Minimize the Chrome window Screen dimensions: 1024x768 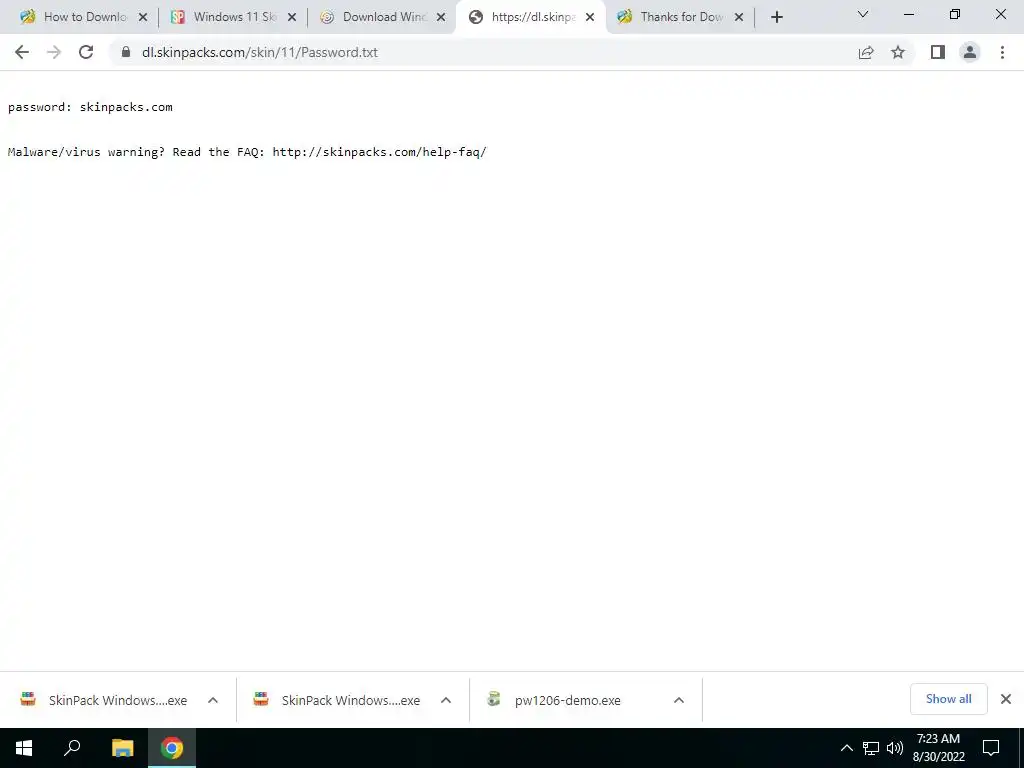908,14
